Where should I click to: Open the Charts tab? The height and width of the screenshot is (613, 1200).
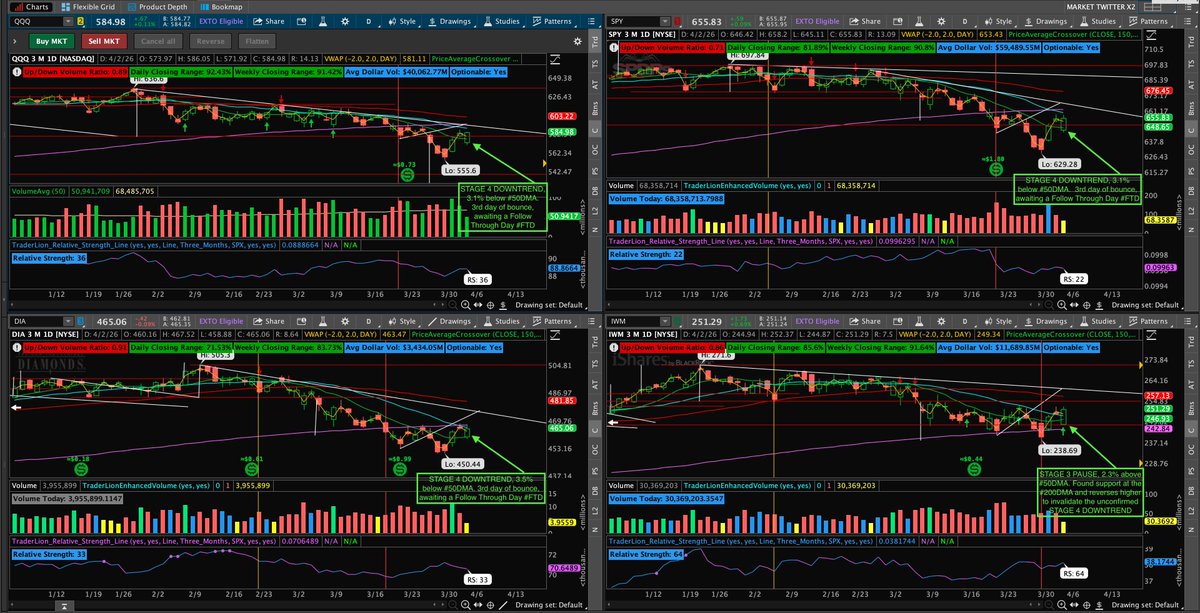coord(31,7)
